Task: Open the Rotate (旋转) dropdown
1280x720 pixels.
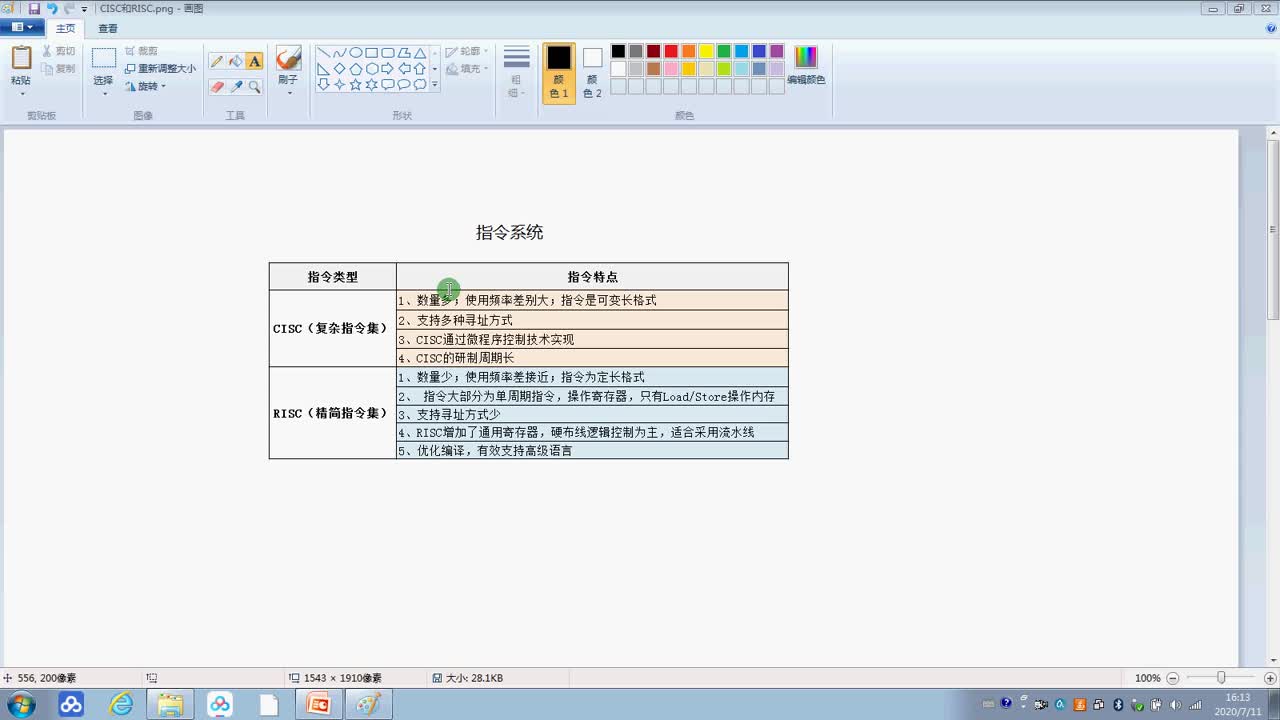Action: (x=145, y=86)
